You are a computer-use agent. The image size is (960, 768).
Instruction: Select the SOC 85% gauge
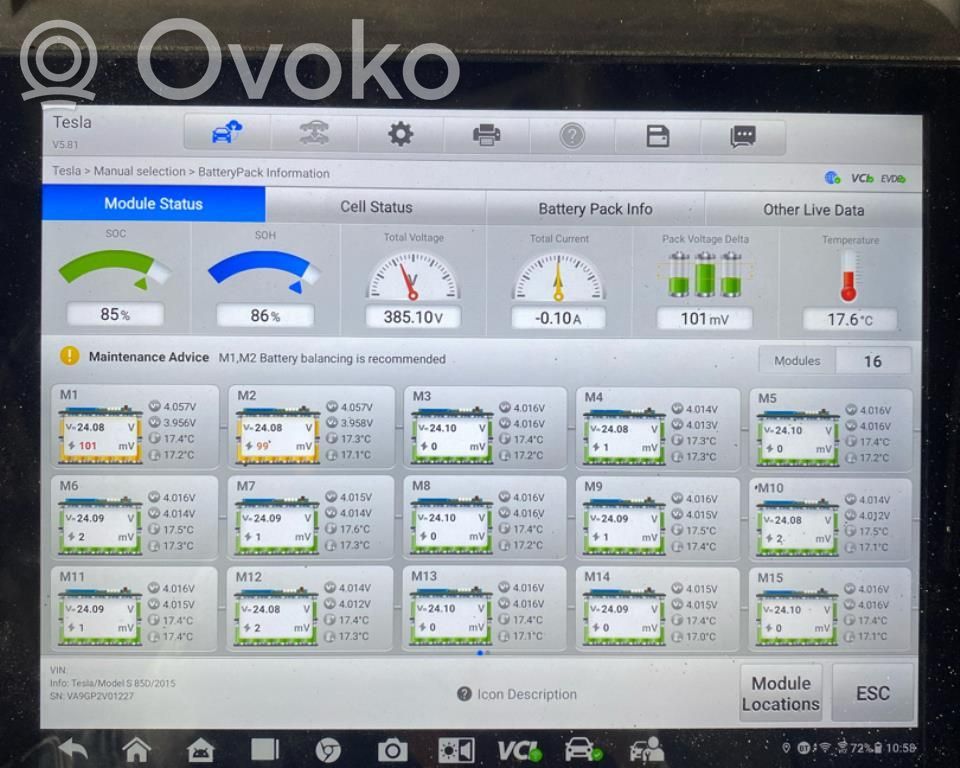[x=116, y=279]
